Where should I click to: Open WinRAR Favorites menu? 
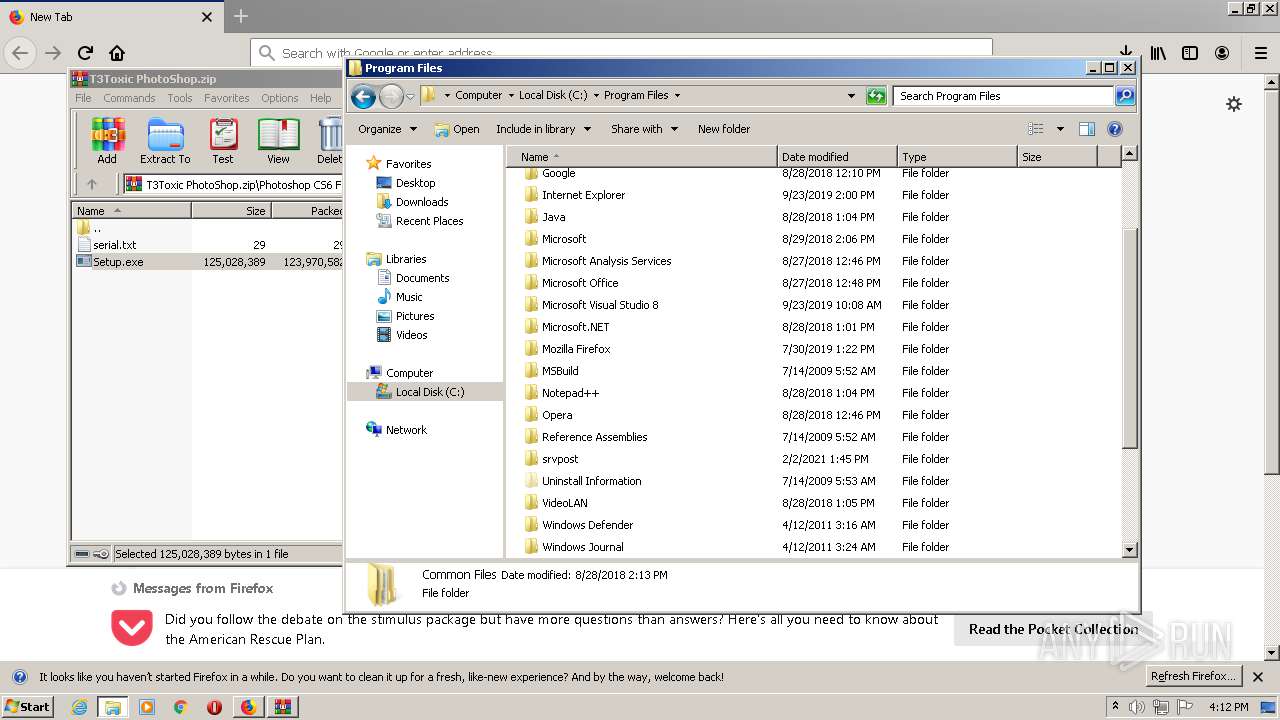tap(227, 98)
